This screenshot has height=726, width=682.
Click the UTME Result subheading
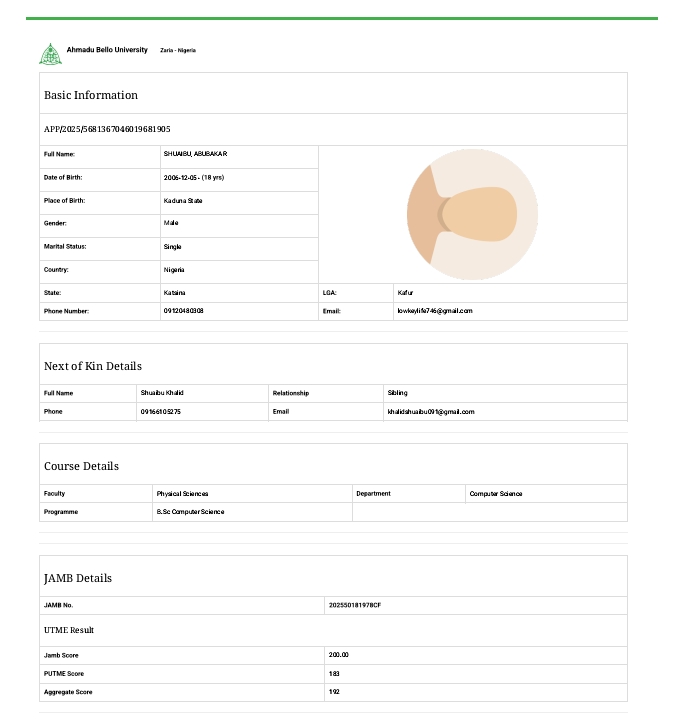69,630
